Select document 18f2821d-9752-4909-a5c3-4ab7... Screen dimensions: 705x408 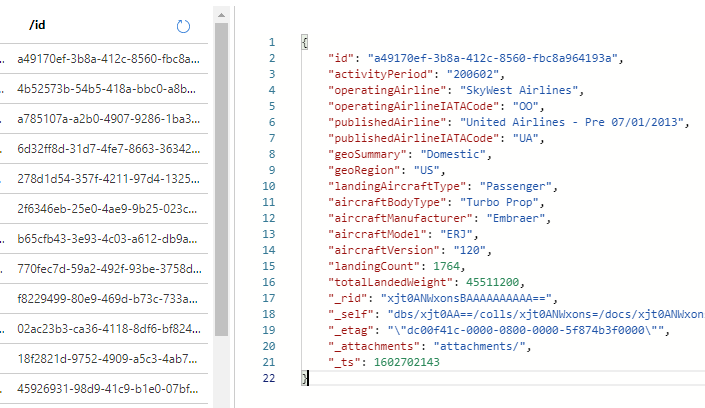[x=107, y=359]
